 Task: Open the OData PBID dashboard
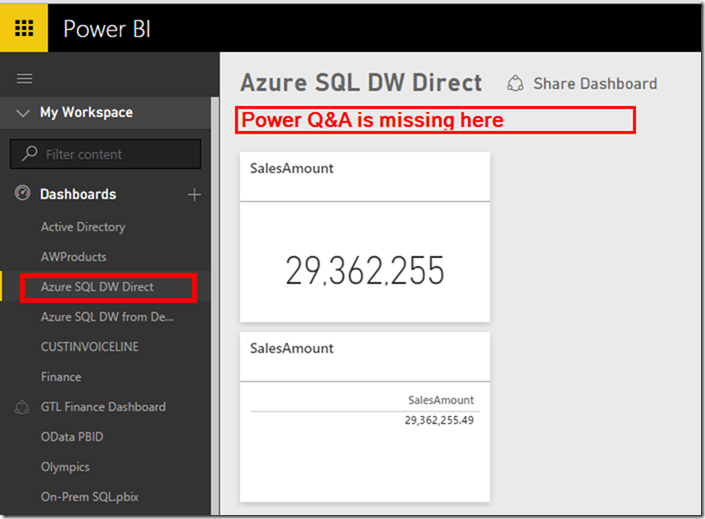tap(72, 437)
